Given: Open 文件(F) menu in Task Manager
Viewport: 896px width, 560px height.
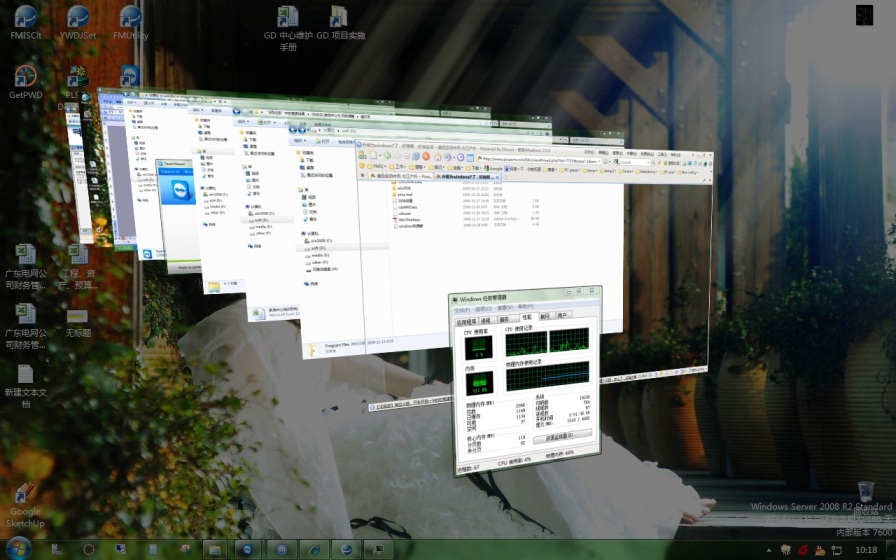Looking at the screenshot, I should tap(462, 310).
